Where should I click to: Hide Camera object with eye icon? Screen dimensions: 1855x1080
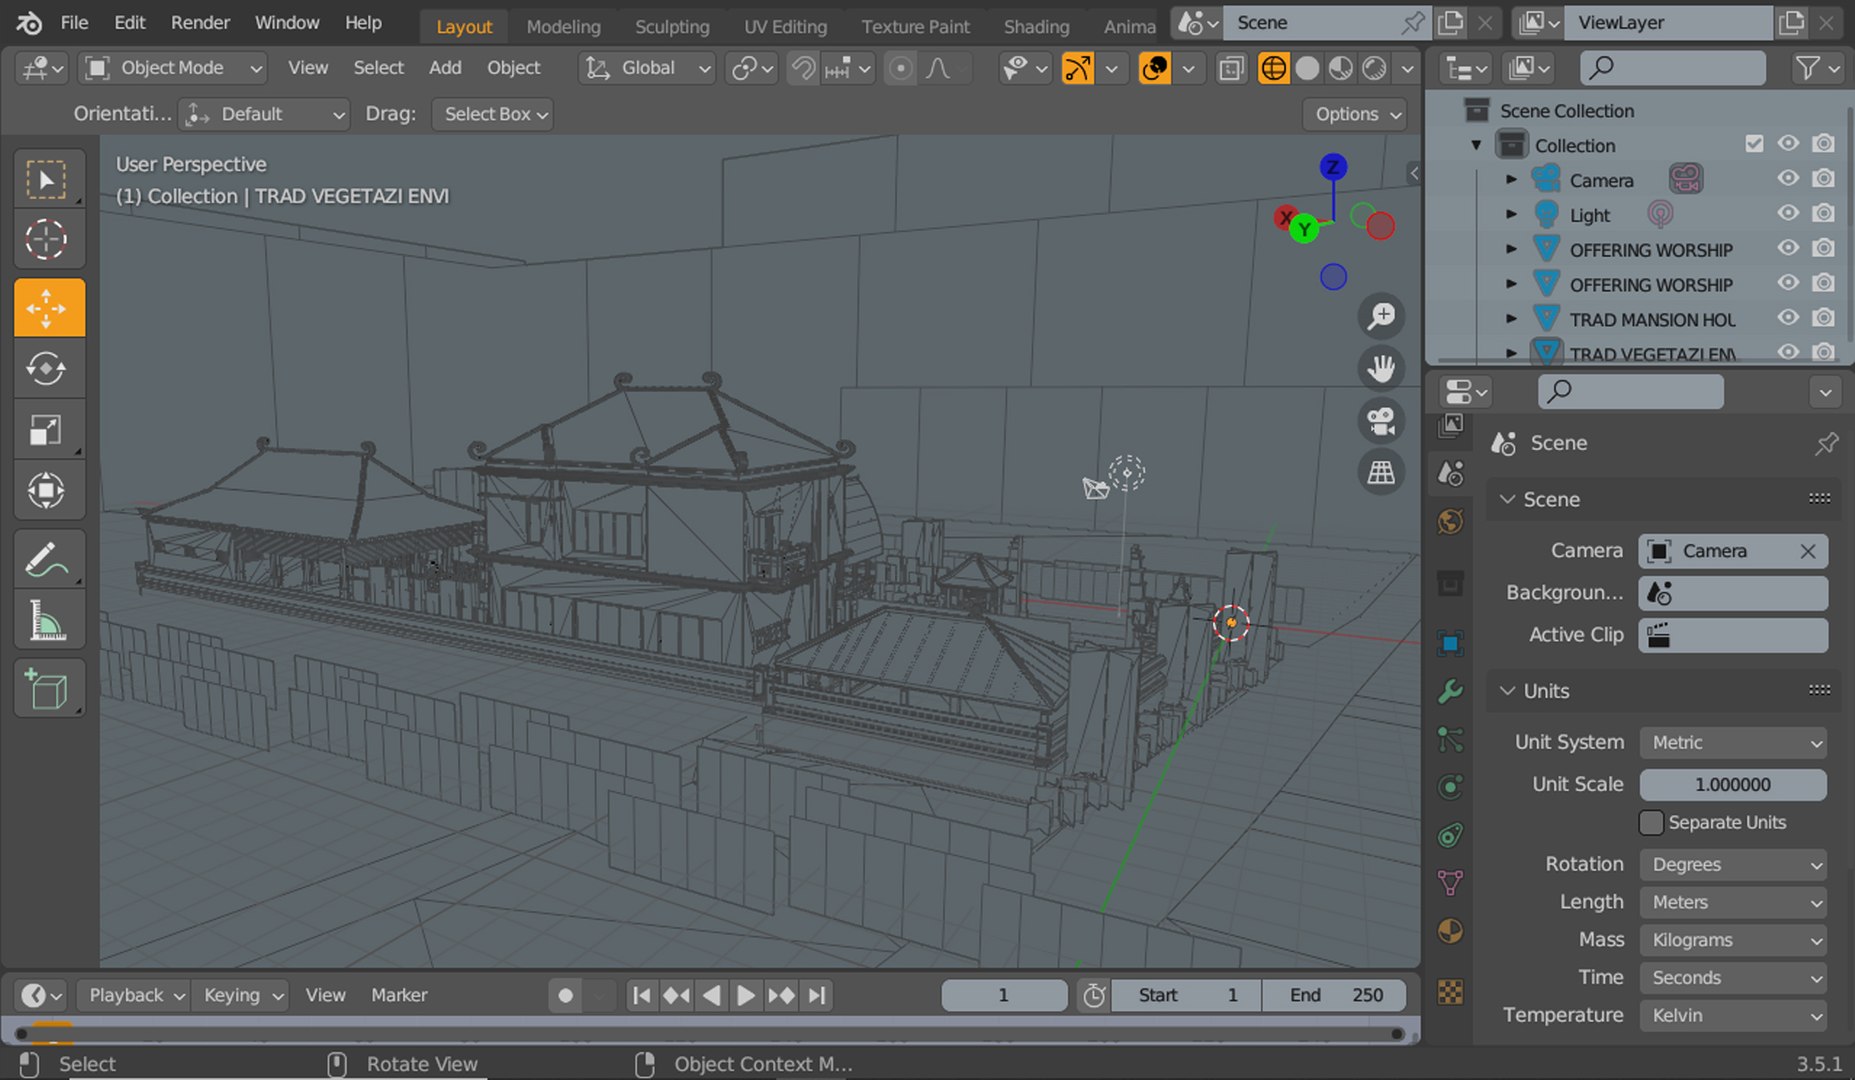pyautogui.click(x=1788, y=179)
